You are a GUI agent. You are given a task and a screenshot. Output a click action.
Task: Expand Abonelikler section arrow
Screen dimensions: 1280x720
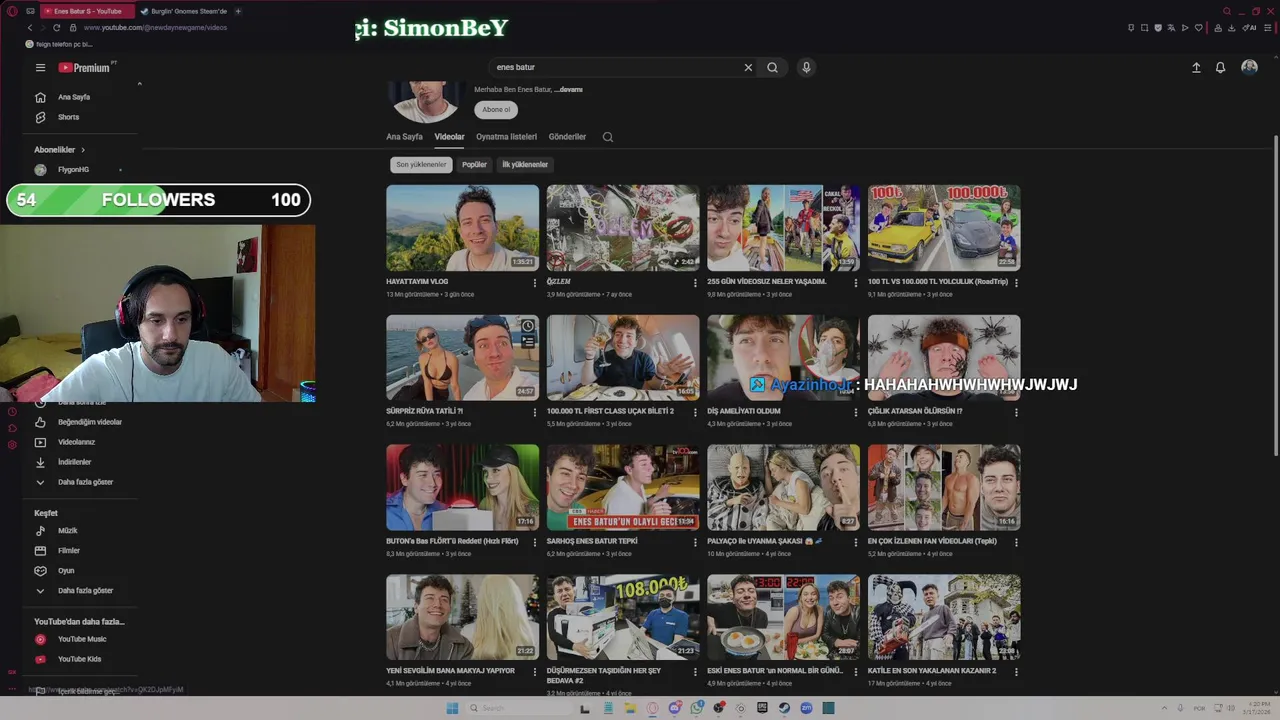pos(83,150)
